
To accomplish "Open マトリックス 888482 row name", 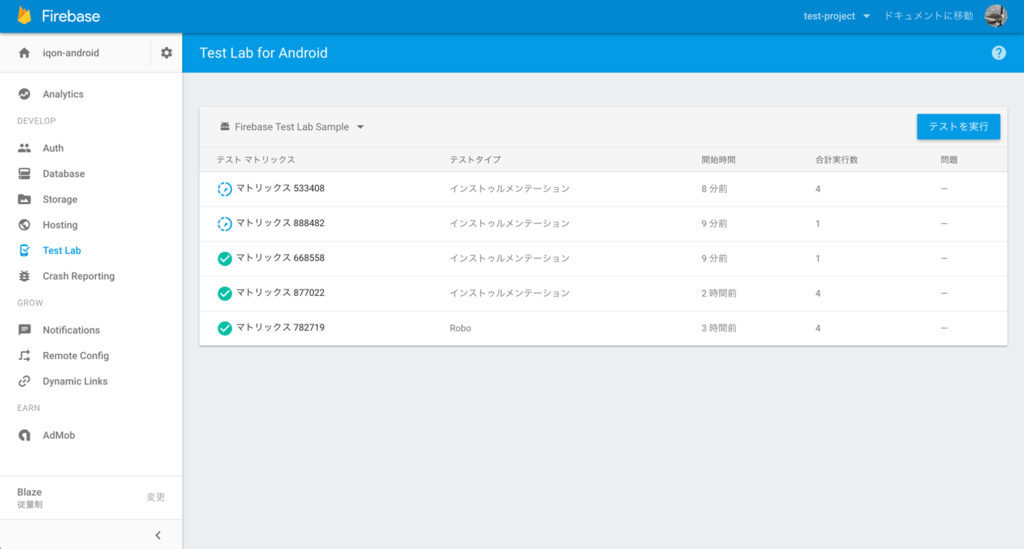I will [280, 223].
